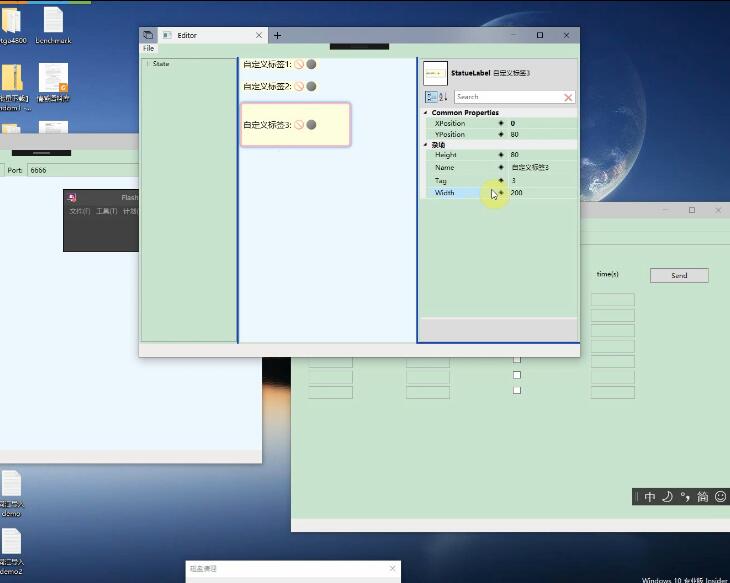The image size is (730, 583).
Task: Select the demo2 file on desktop
Action: click(11, 552)
